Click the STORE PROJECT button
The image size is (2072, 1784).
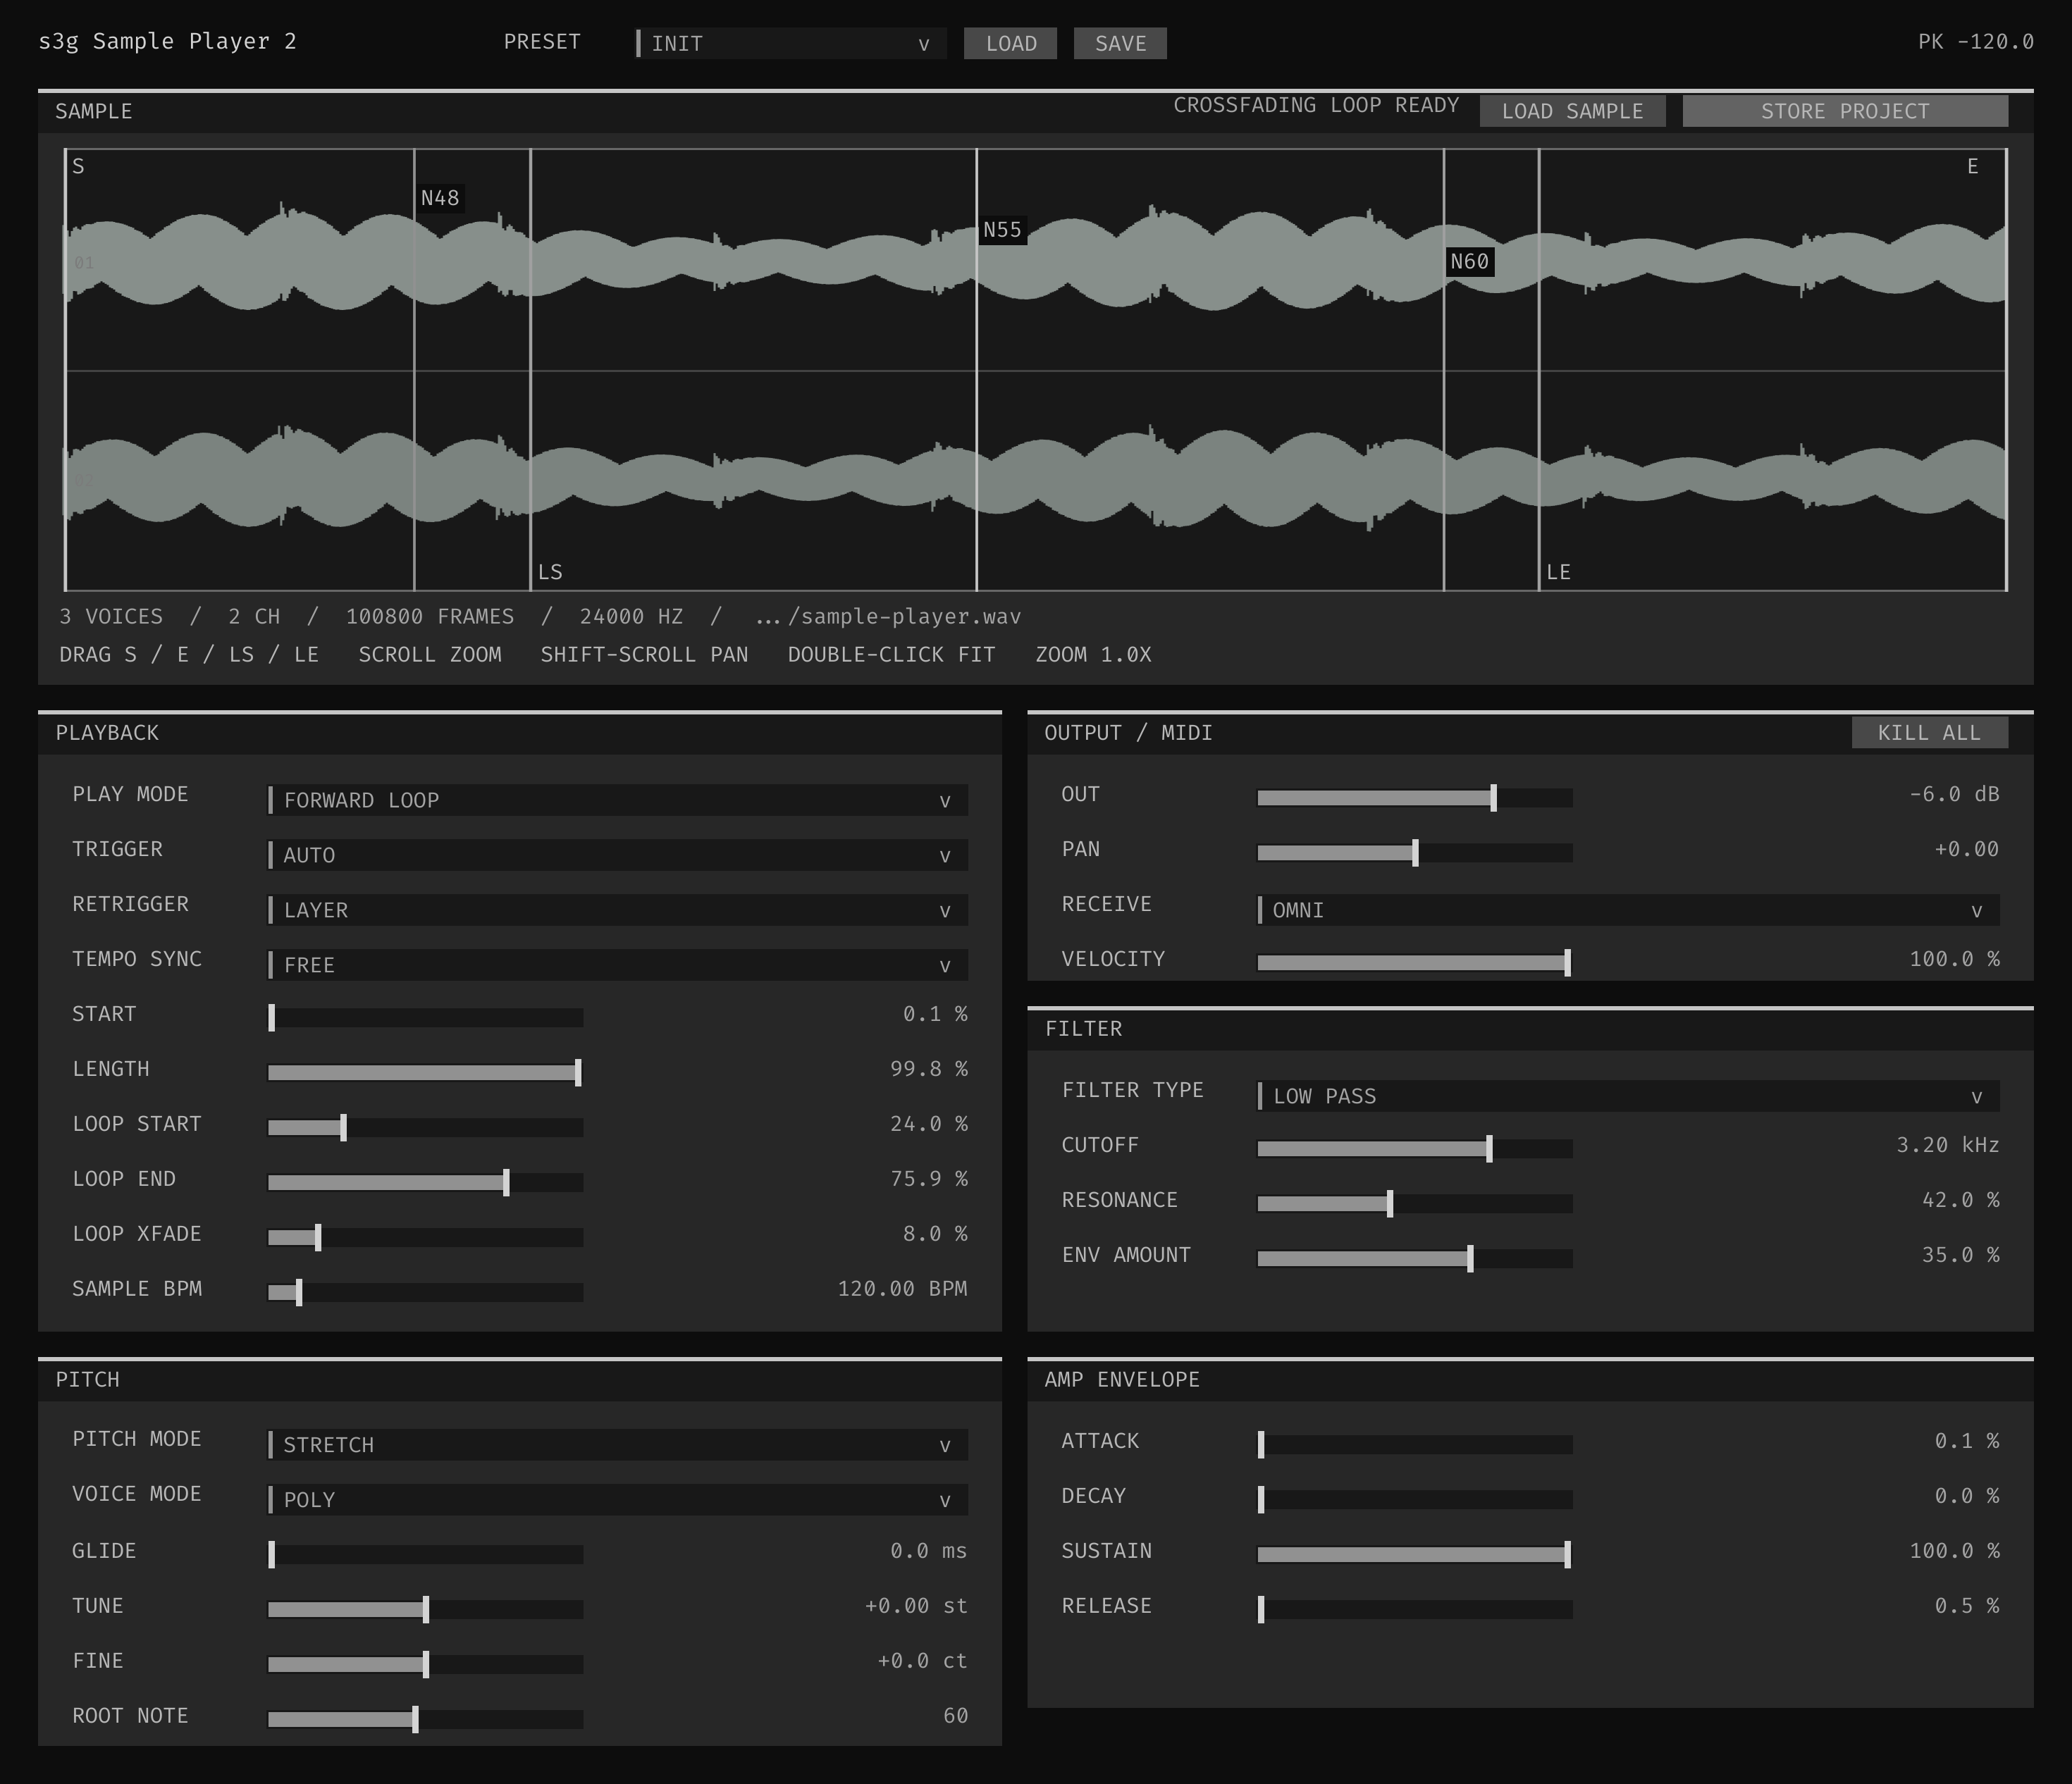tap(1845, 111)
